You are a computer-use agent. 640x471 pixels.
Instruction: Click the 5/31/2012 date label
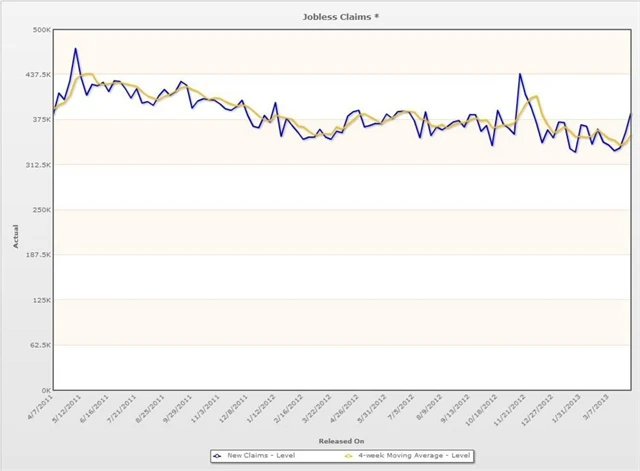point(372,408)
